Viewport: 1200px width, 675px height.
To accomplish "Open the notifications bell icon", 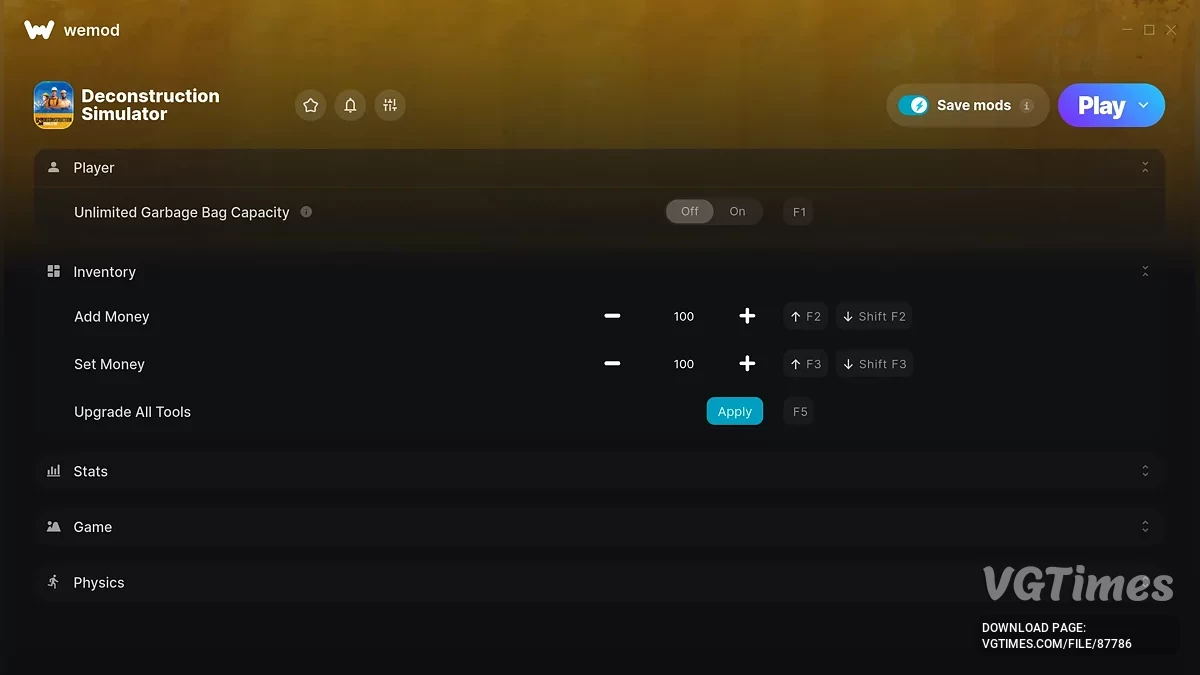I will pyautogui.click(x=350, y=105).
